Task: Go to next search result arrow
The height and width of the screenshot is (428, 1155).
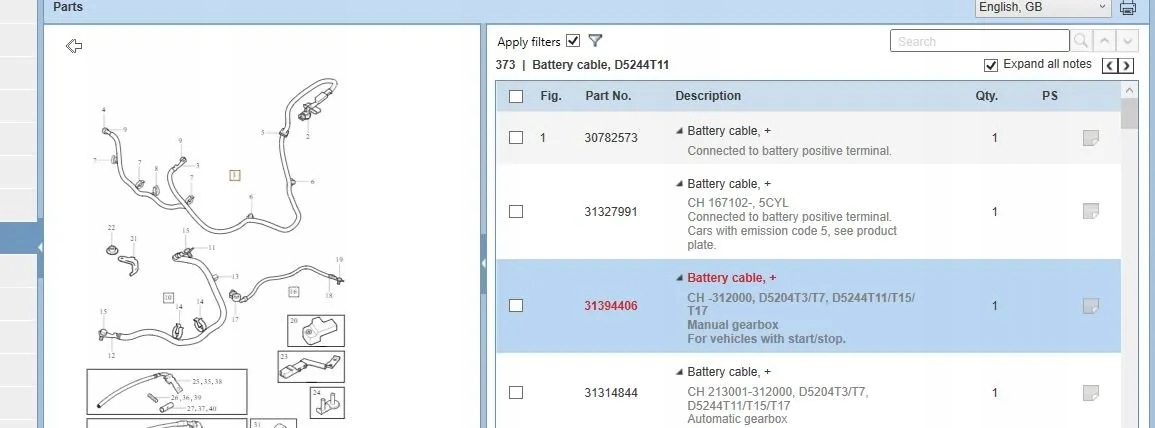Action: [x=1127, y=41]
